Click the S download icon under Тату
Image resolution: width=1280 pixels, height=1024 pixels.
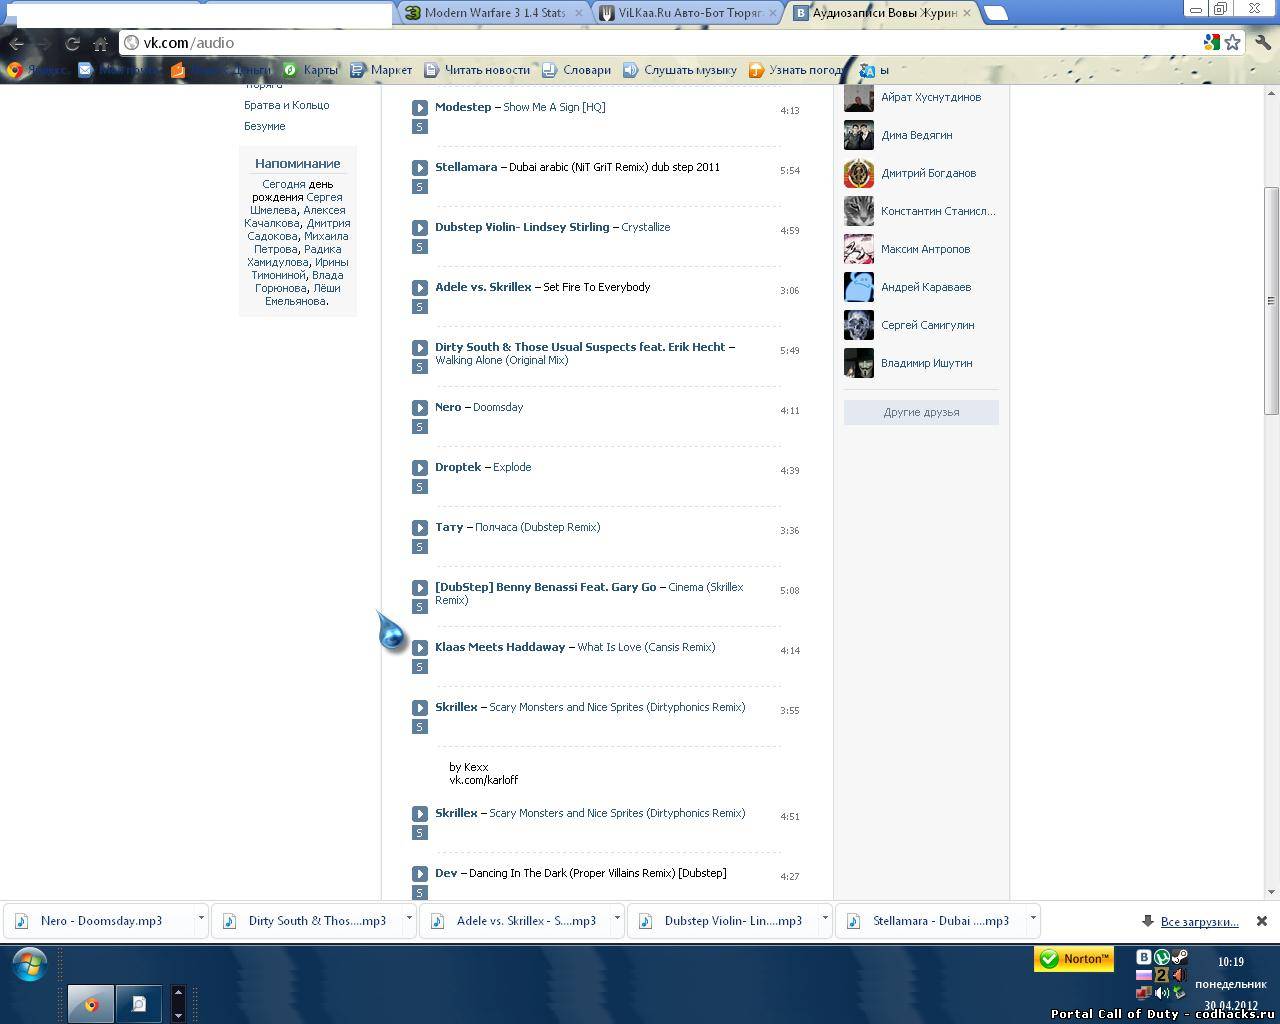click(x=420, y=547)
